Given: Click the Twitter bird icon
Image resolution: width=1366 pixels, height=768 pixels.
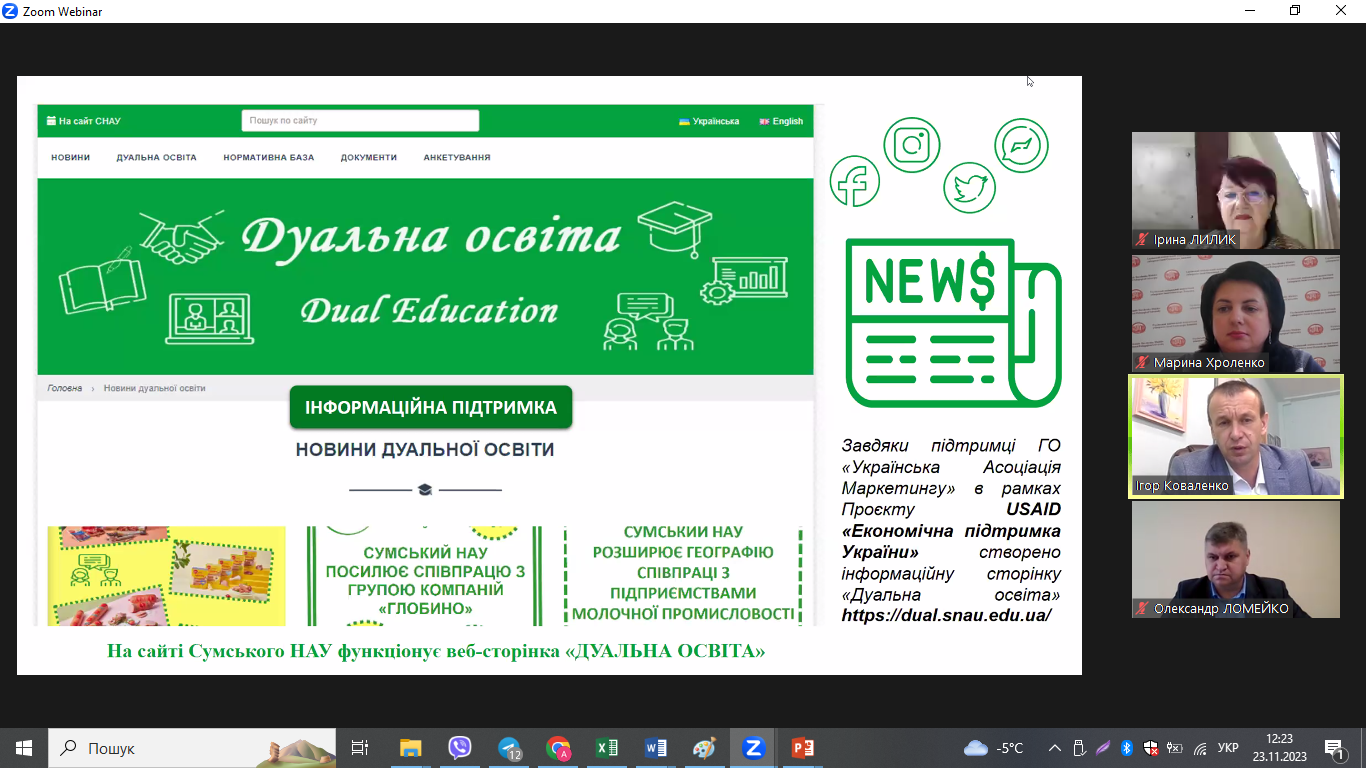Looking at the screenshot, I should point(969,187).
